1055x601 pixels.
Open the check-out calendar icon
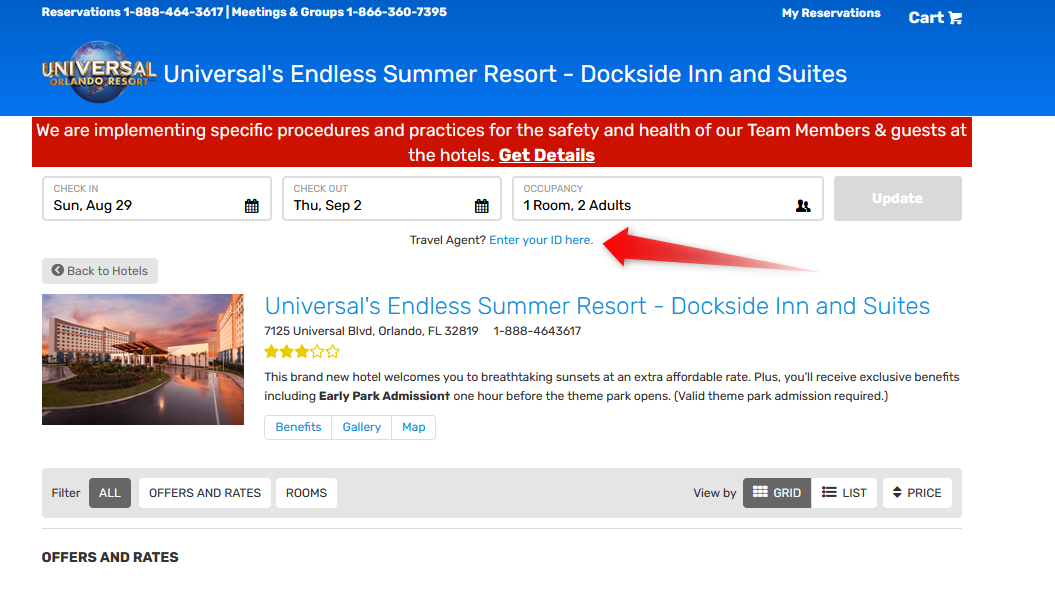coord(482,206)
